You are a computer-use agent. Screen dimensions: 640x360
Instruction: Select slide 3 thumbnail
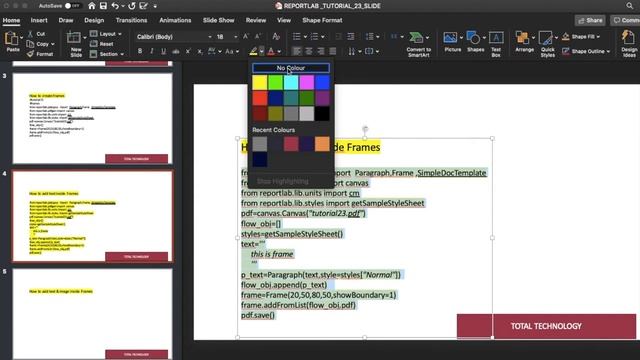[x=92, y=118]
